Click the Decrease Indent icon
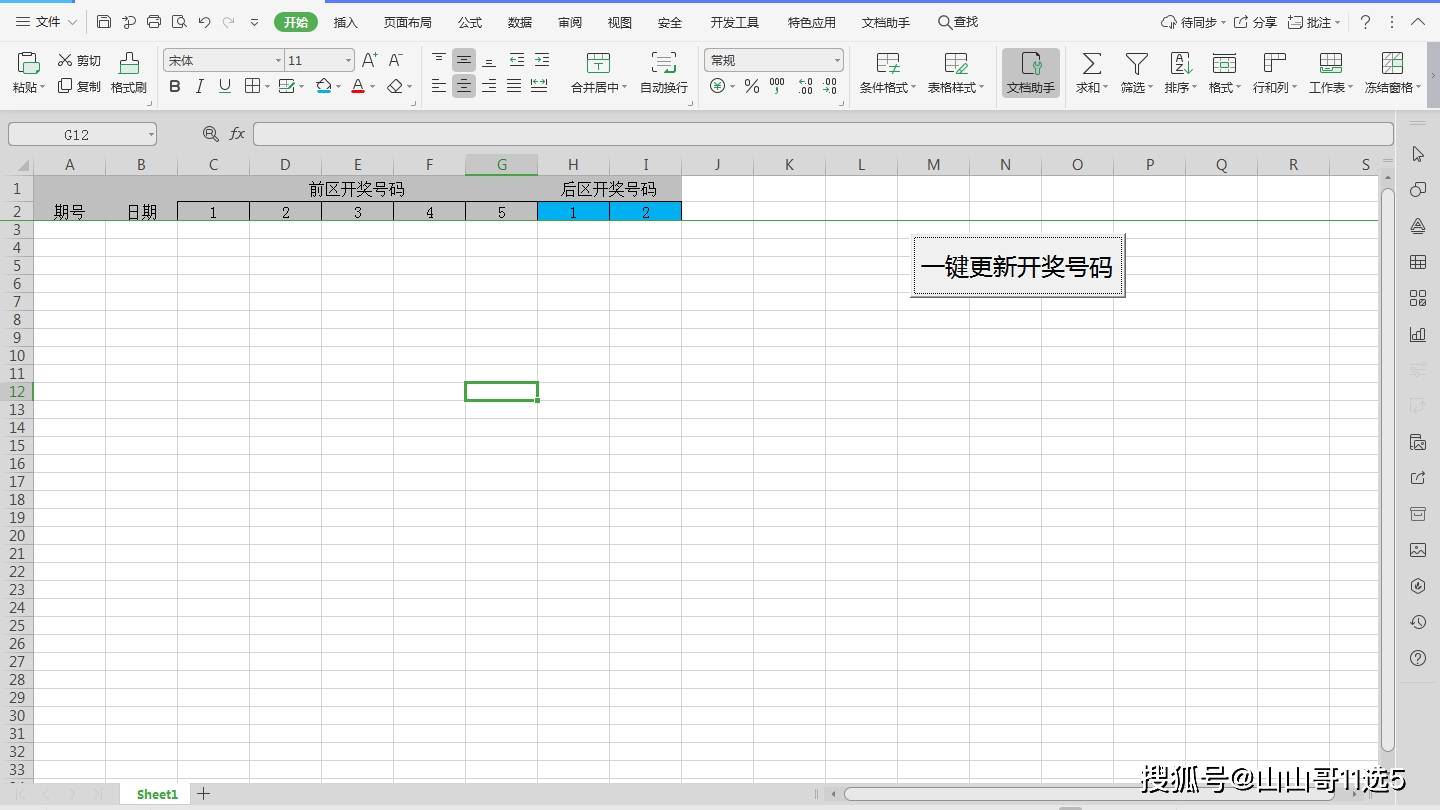Image resolution: width=1440 pixels, height=810 pixels. [x=516, y=60]
